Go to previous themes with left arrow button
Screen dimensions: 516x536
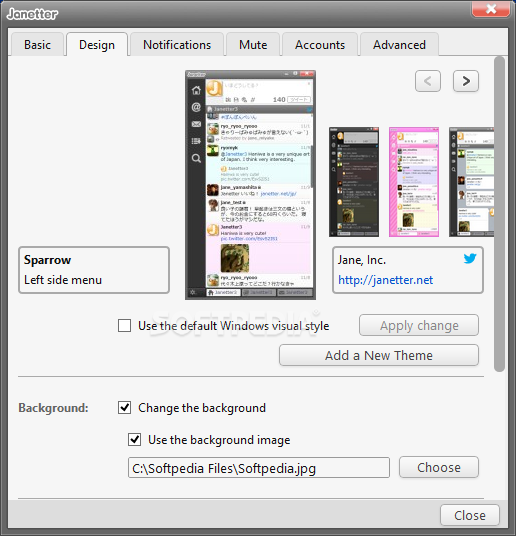pyautogui.click(x=428, y=81)
